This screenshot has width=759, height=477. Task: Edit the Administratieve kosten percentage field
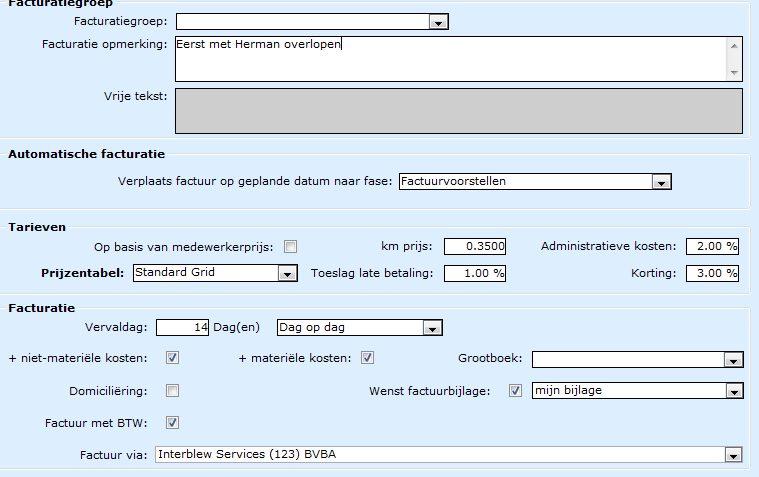pos(712,247)
